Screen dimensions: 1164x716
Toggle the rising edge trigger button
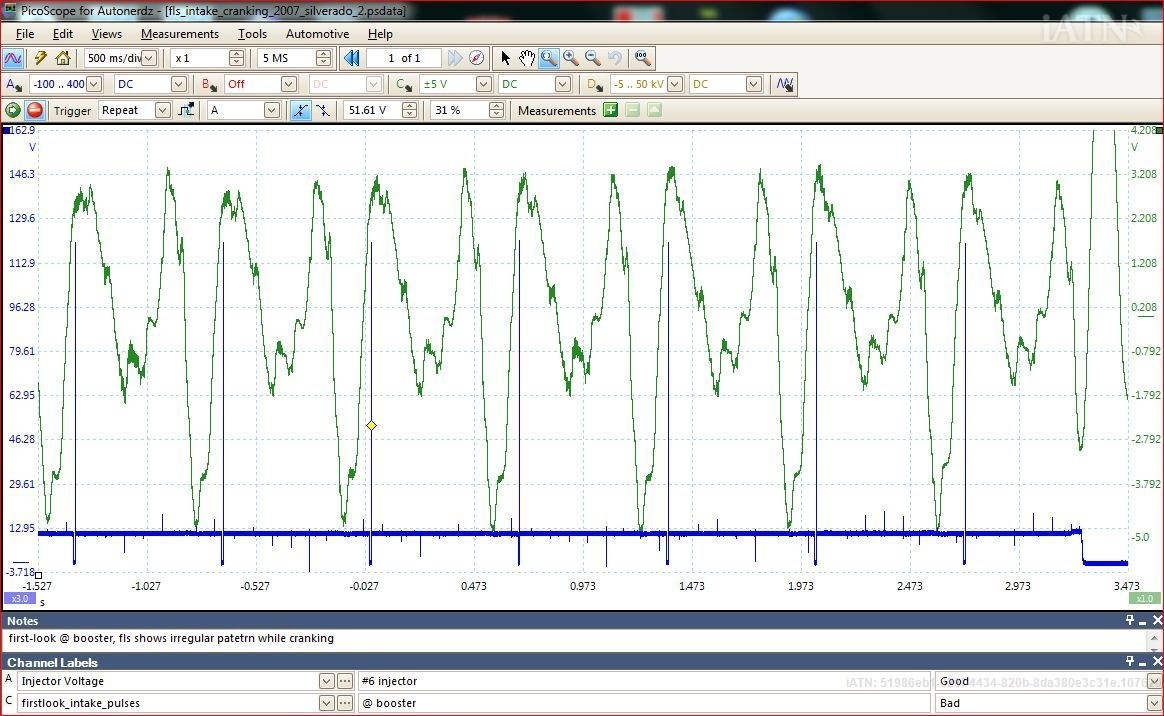click(300, 110)
